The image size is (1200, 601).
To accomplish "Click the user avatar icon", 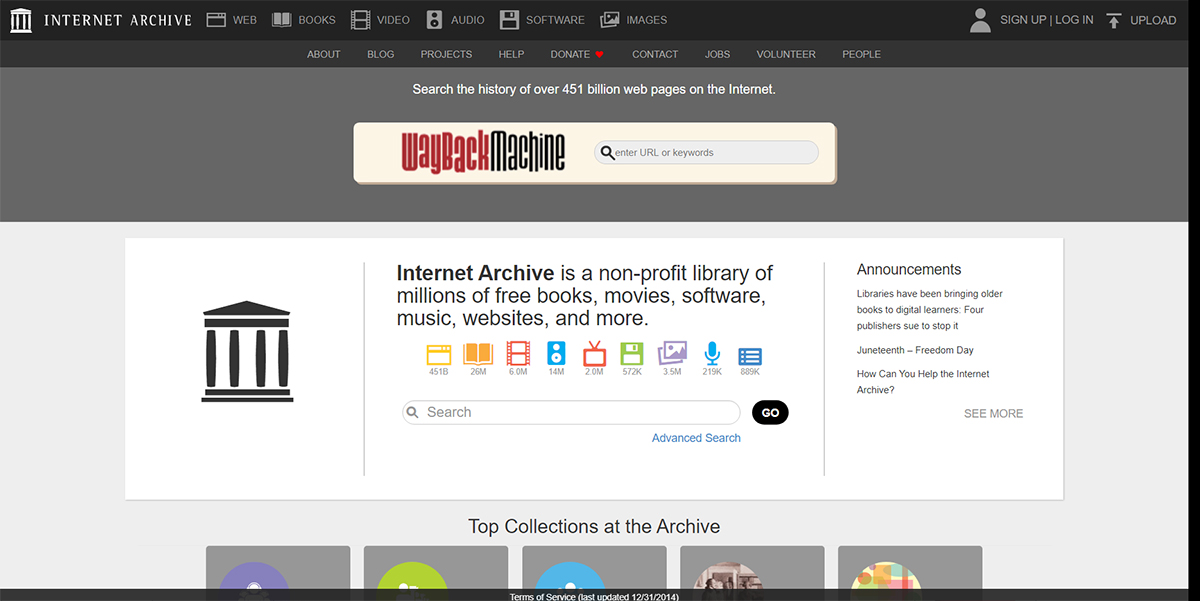I will coord(981,20).
